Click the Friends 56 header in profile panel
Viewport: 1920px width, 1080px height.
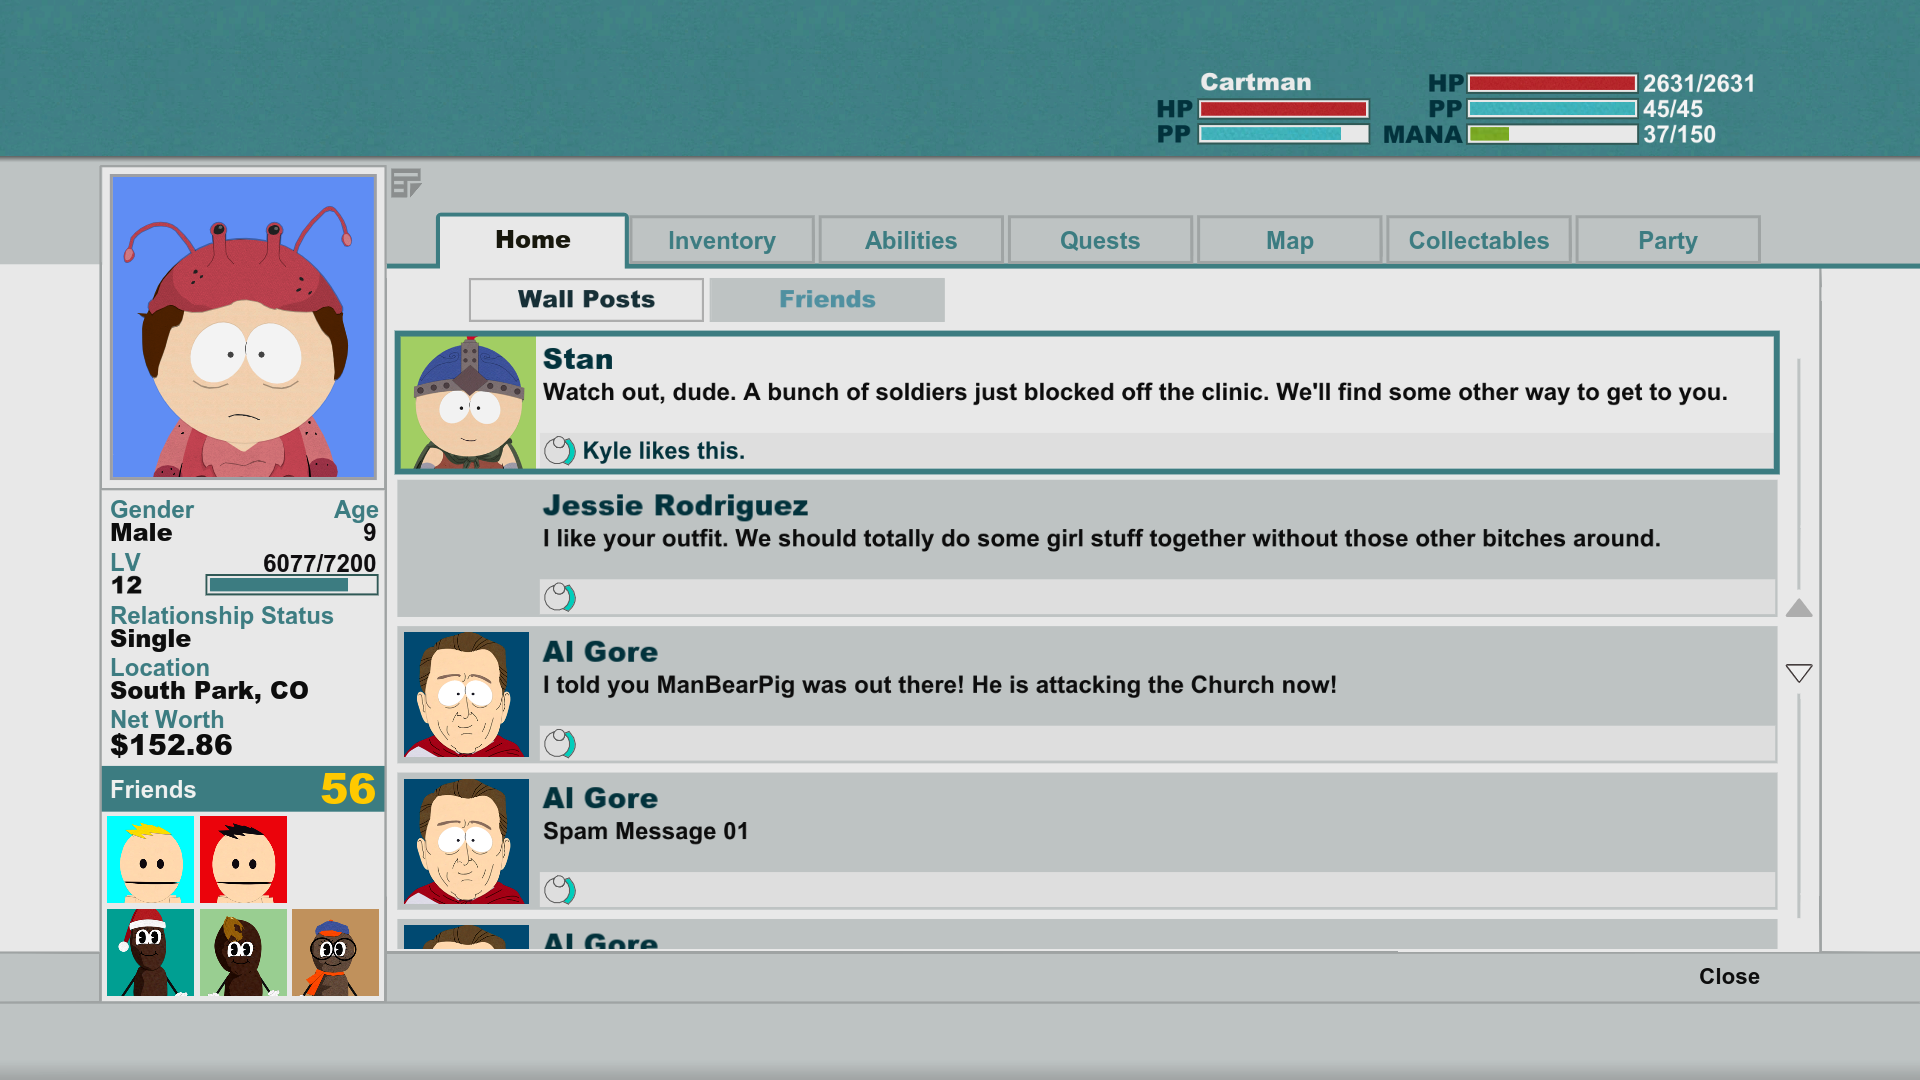pos(243,789)
